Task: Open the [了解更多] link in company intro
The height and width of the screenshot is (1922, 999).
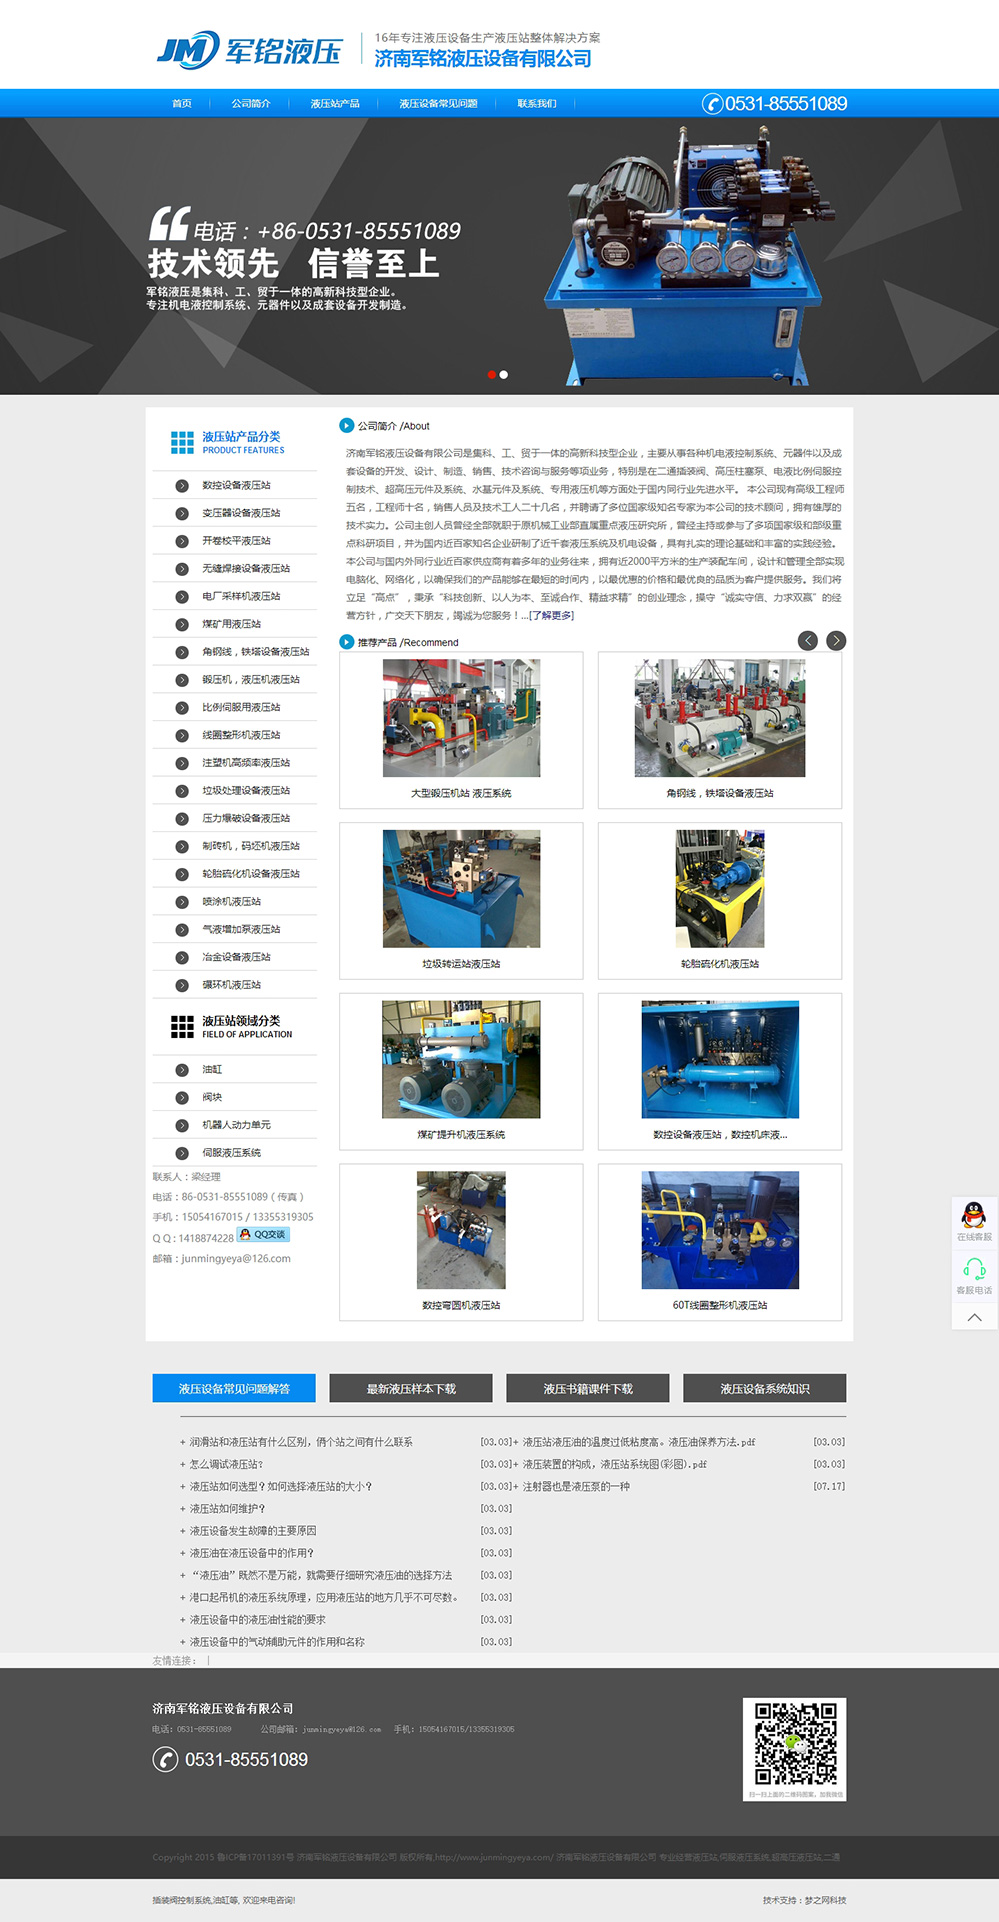Action: click(x=551, y=616)
